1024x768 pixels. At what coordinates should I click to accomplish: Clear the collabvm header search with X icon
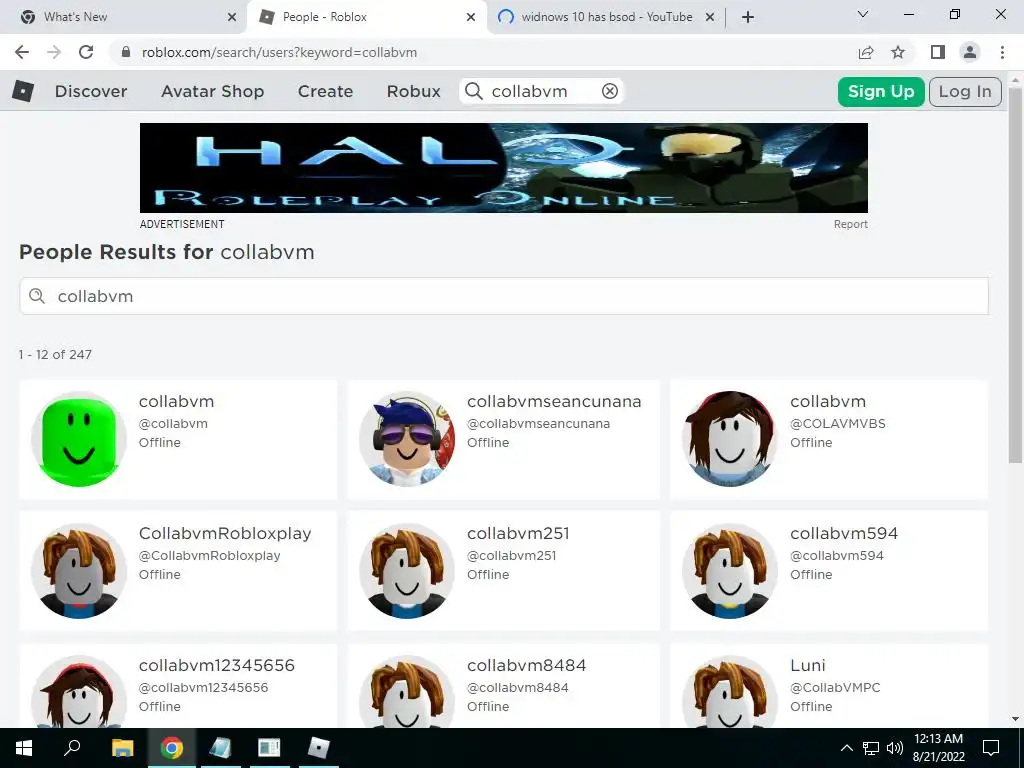click(x=609, y=91)
